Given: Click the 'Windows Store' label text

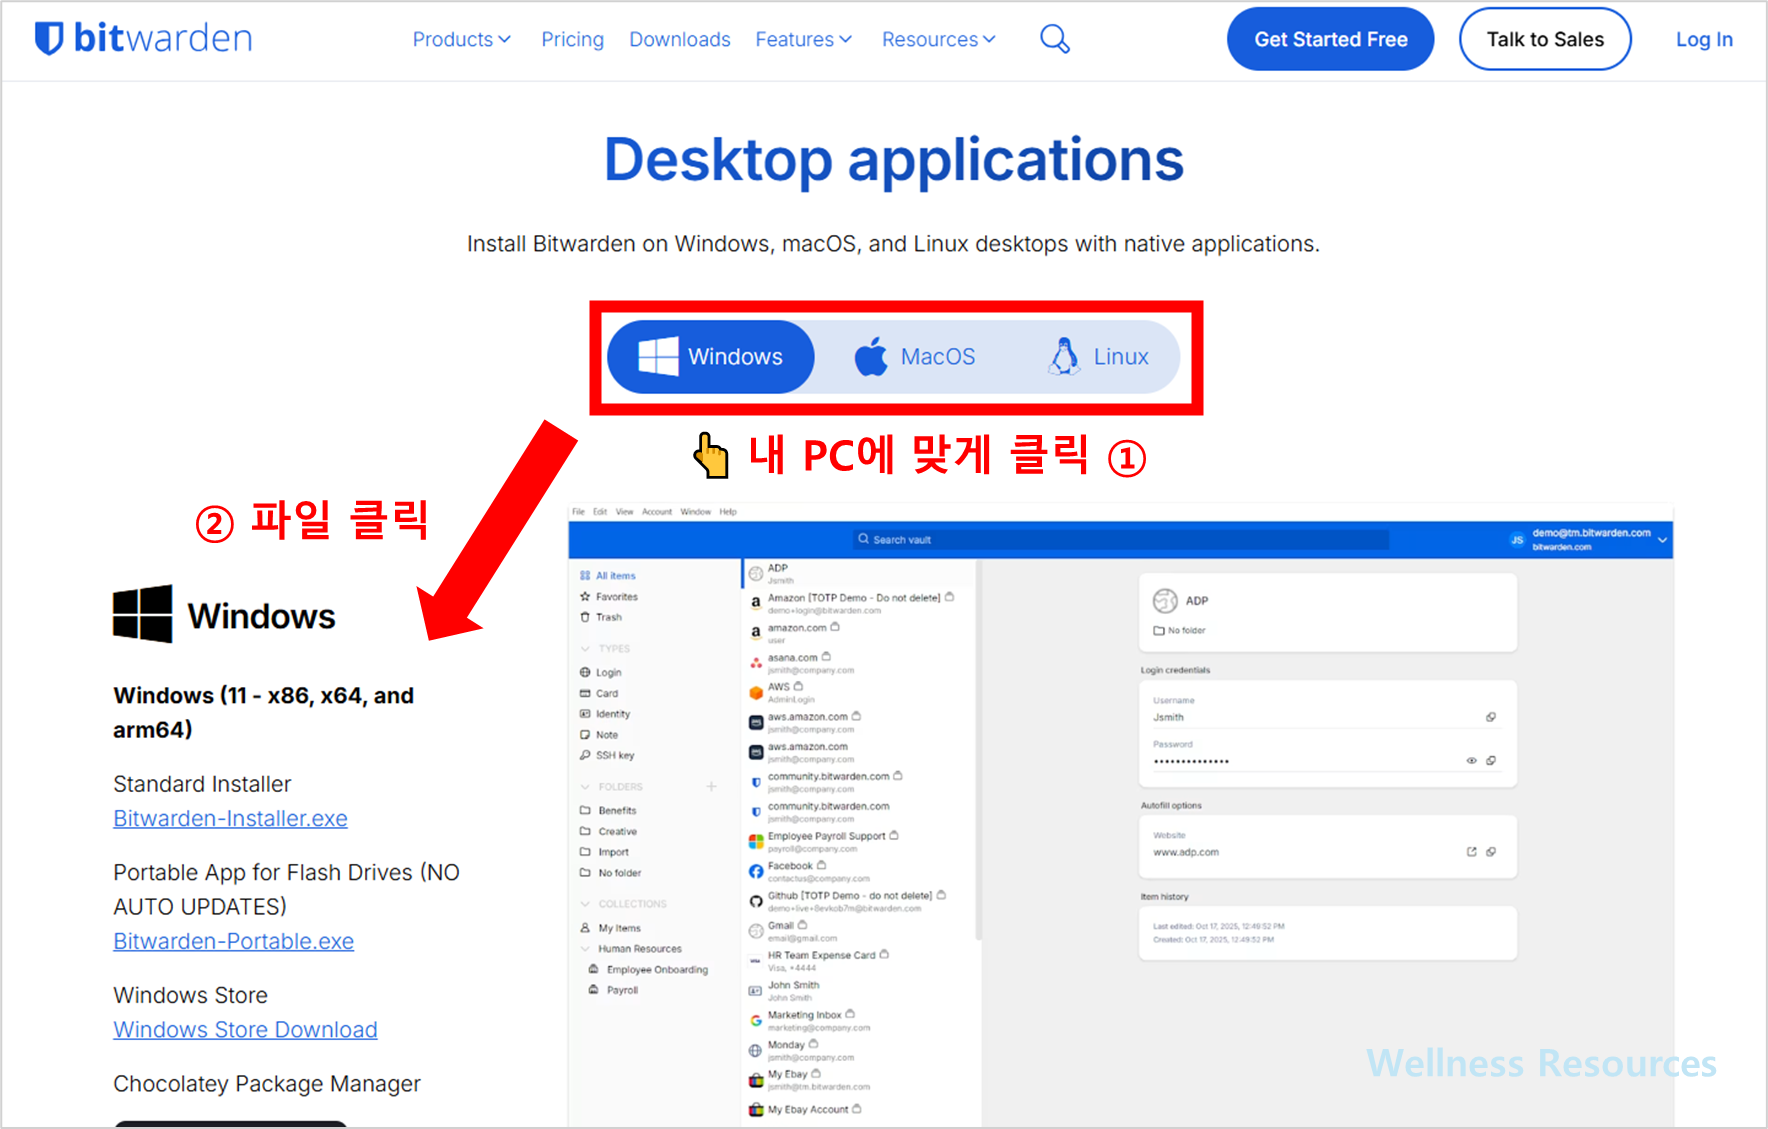Looking at the screenshot, I should click(x=190, y=995).
